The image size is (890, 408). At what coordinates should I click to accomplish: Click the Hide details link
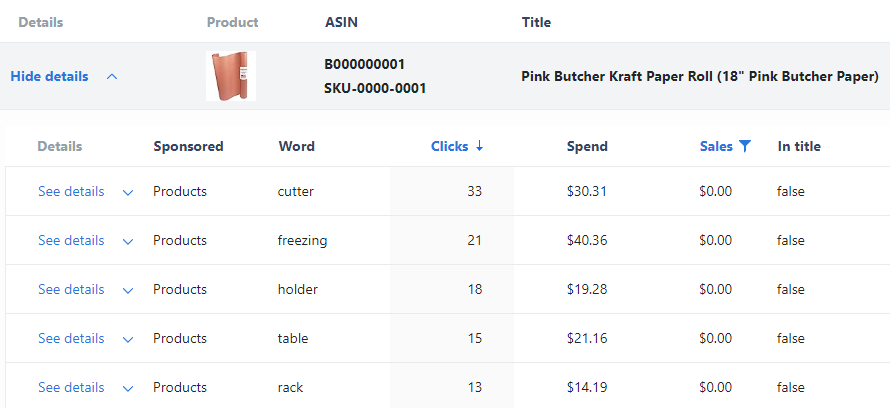click(49, 76)
